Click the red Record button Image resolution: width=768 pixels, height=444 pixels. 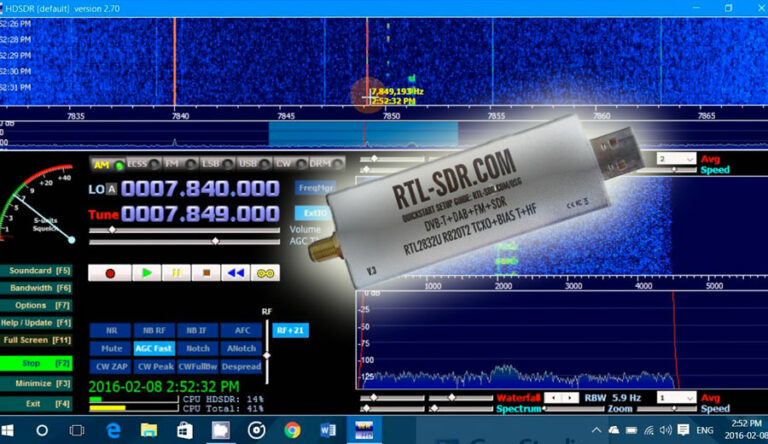110,273
